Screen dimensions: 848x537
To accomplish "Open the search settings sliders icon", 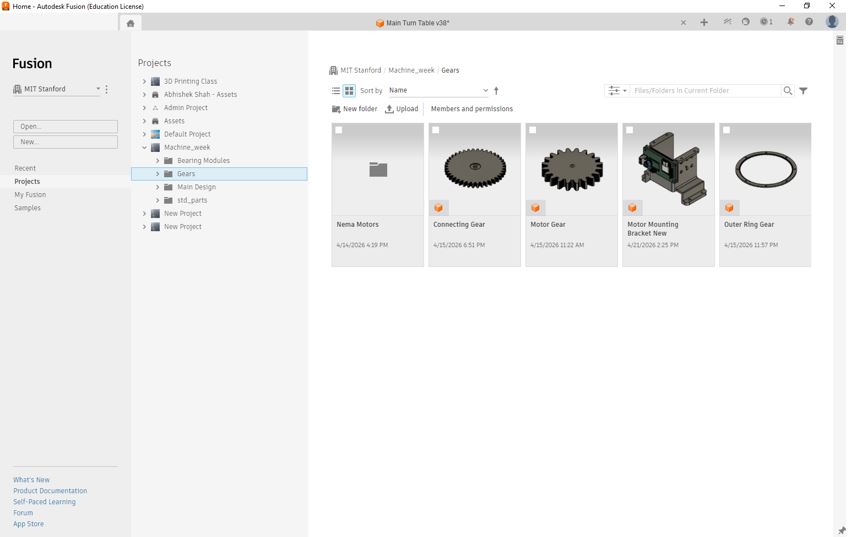I will click(x=617, y=91).
